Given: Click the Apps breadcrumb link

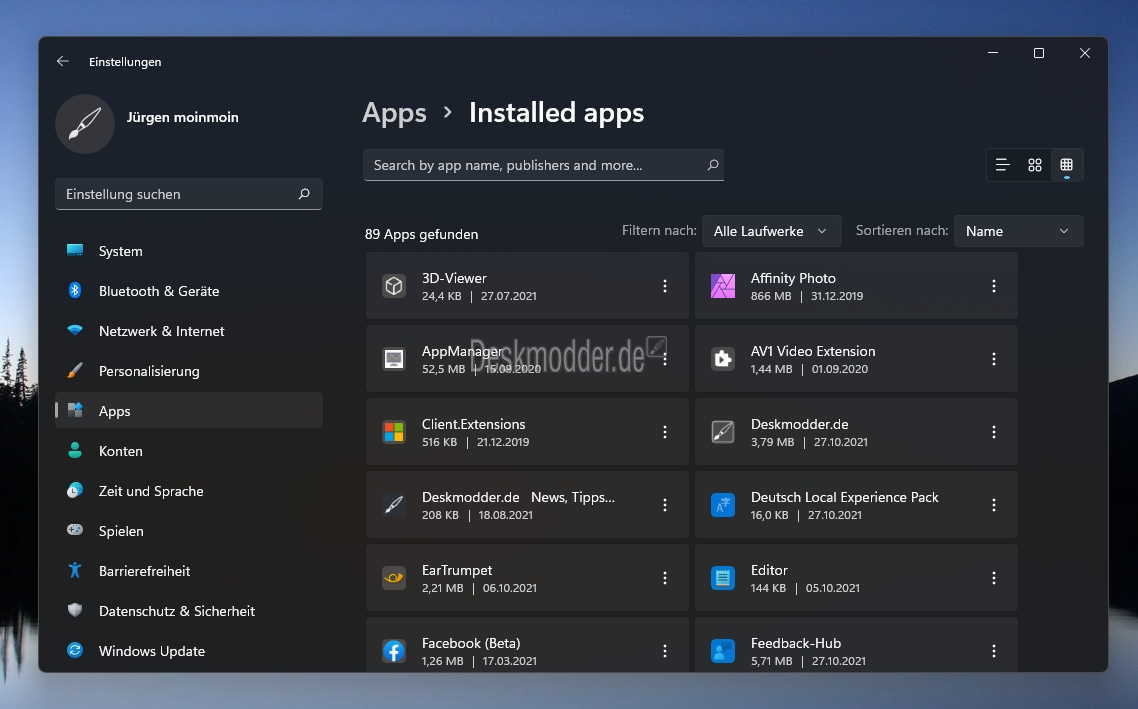Looking at the screenshot, I should click(394, 113).
